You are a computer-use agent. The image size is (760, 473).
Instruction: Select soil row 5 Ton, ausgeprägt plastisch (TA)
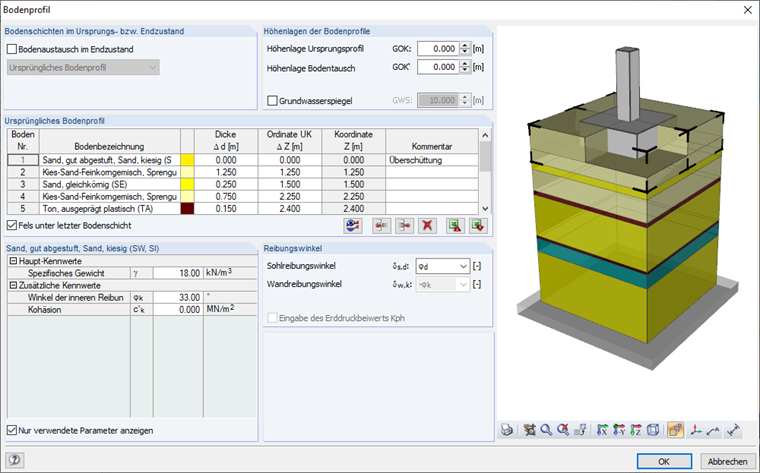(110, 209)
